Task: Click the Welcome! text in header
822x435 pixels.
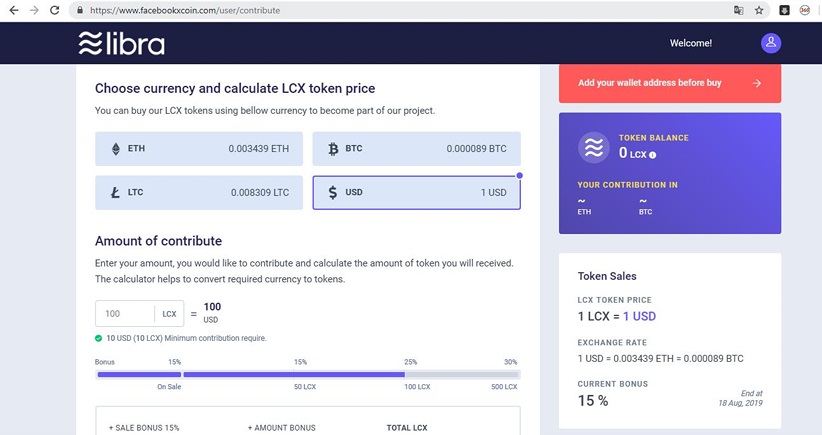Action: [691, 43]
